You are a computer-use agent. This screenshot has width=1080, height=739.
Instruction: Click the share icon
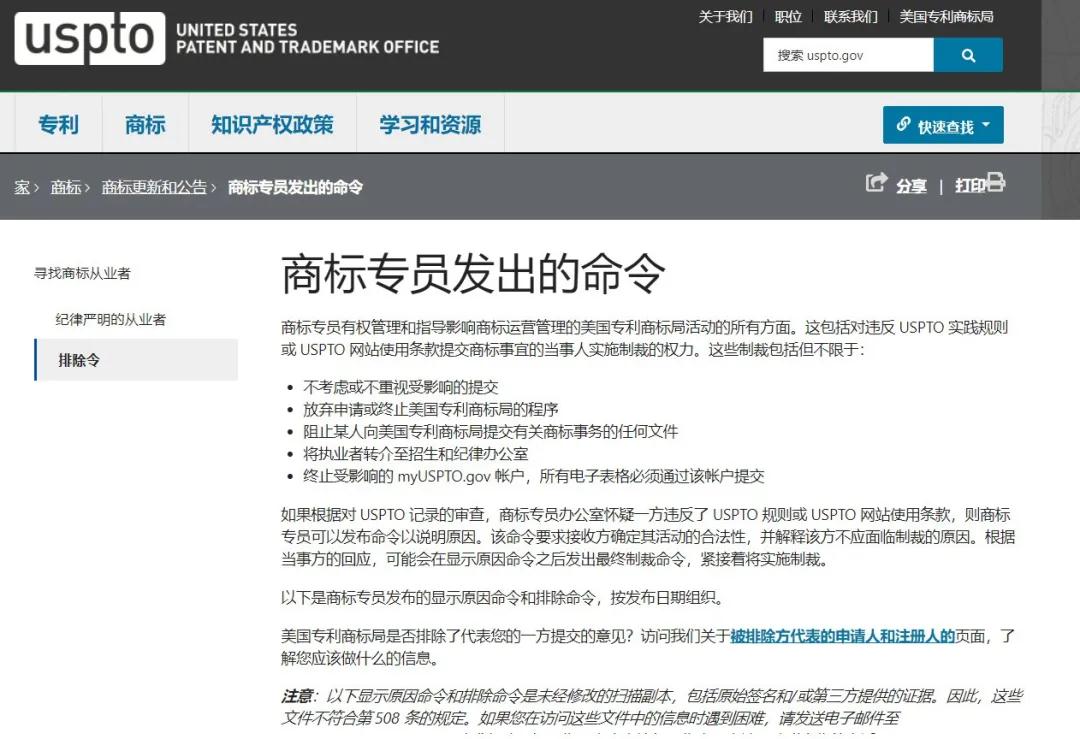(x=876, y=183)
